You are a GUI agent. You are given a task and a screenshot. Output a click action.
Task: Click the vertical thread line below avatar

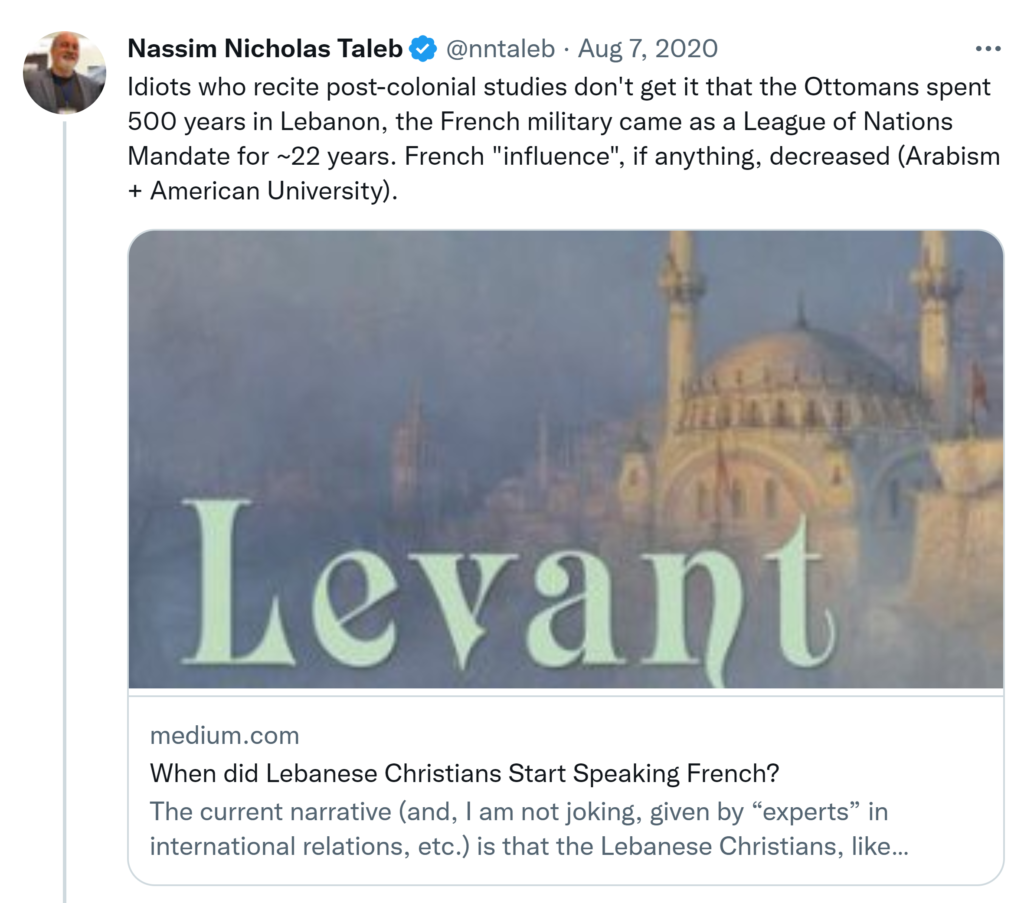pos(65,500)
